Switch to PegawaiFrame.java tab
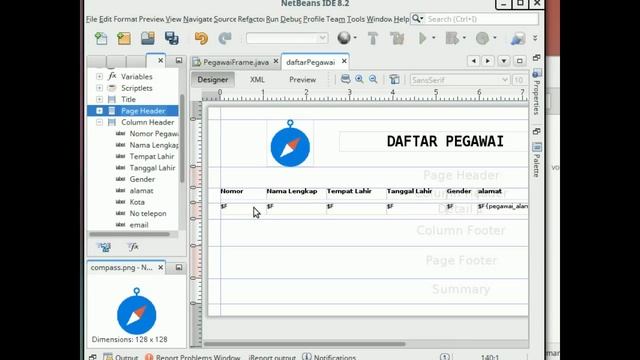The height and width of the screenshot is (360, 640). [x=236, y=62]
